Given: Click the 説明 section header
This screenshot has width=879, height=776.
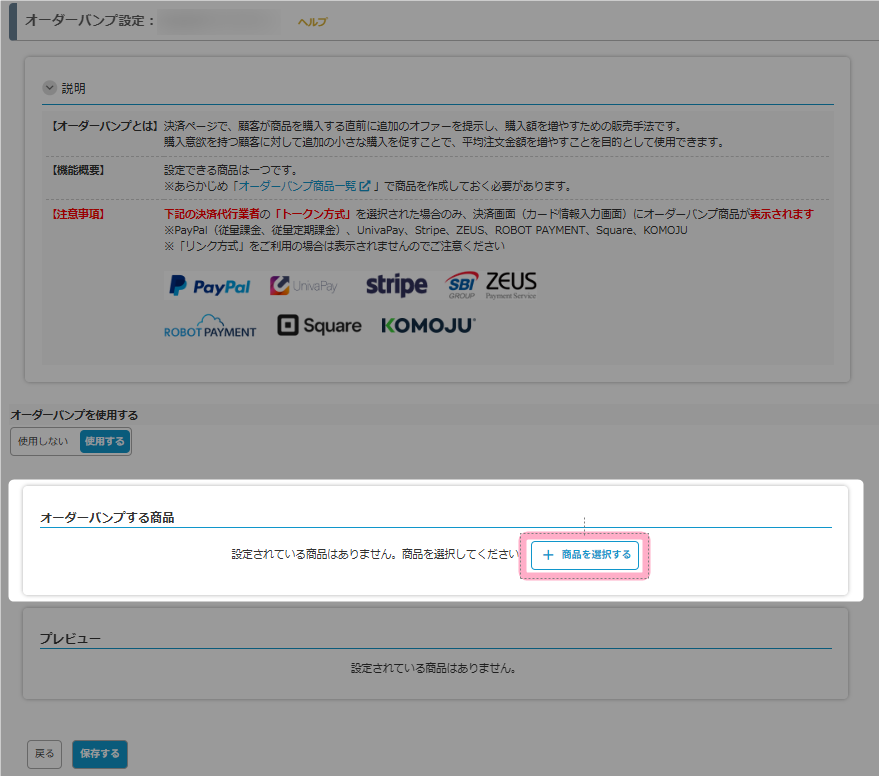Looking at the screenshot, I should click(75, 88).
